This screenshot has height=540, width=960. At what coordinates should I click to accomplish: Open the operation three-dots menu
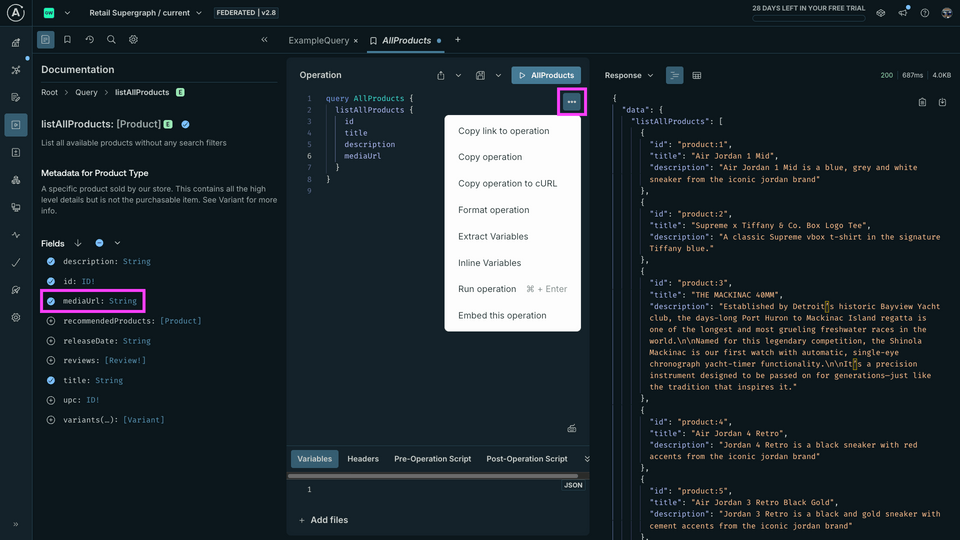pos(572,102)
